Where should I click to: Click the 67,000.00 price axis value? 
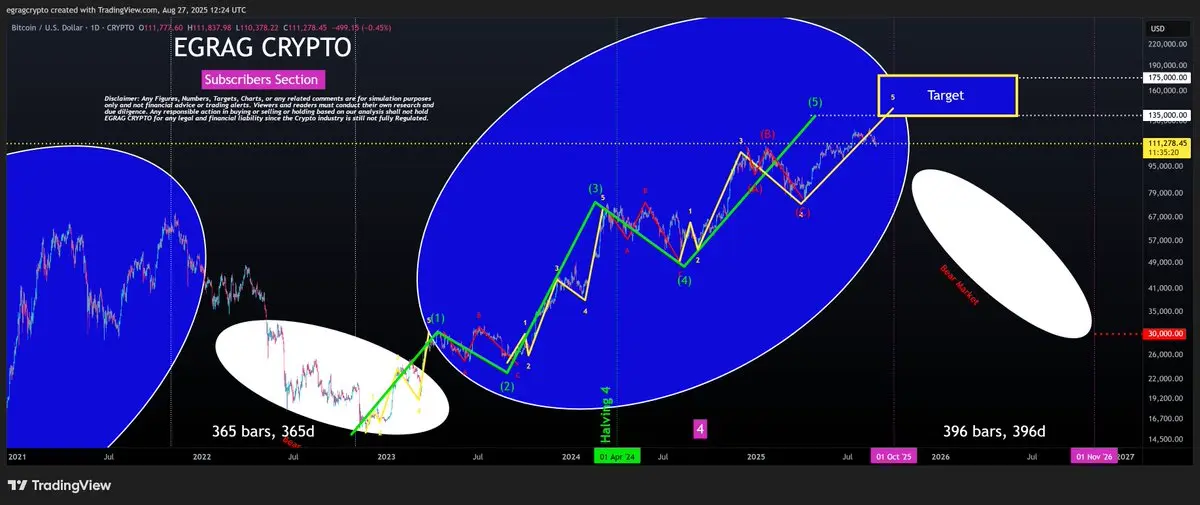click(1168, 216)
